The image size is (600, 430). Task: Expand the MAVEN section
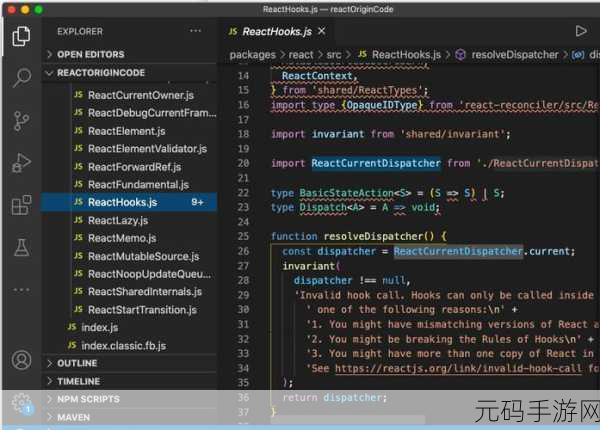[x=129, y=417]
